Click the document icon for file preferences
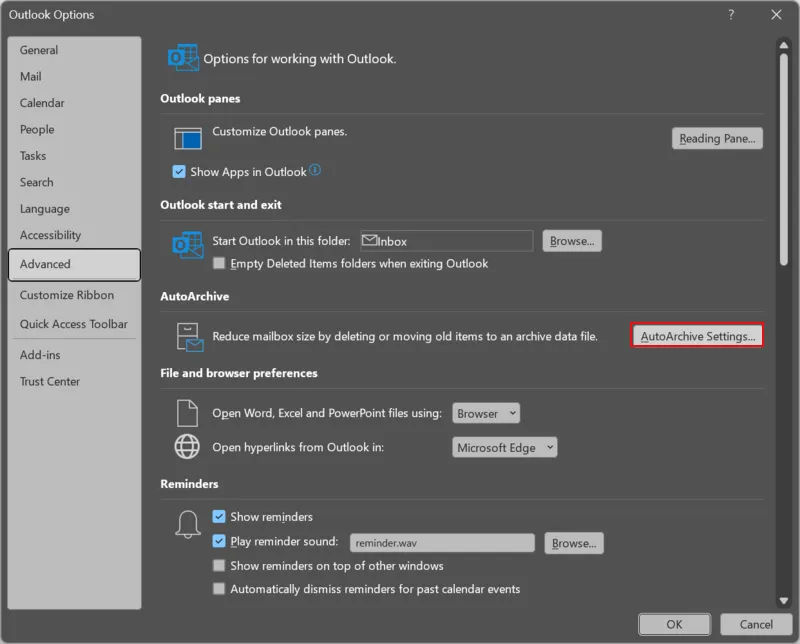 tap(187, 413)
